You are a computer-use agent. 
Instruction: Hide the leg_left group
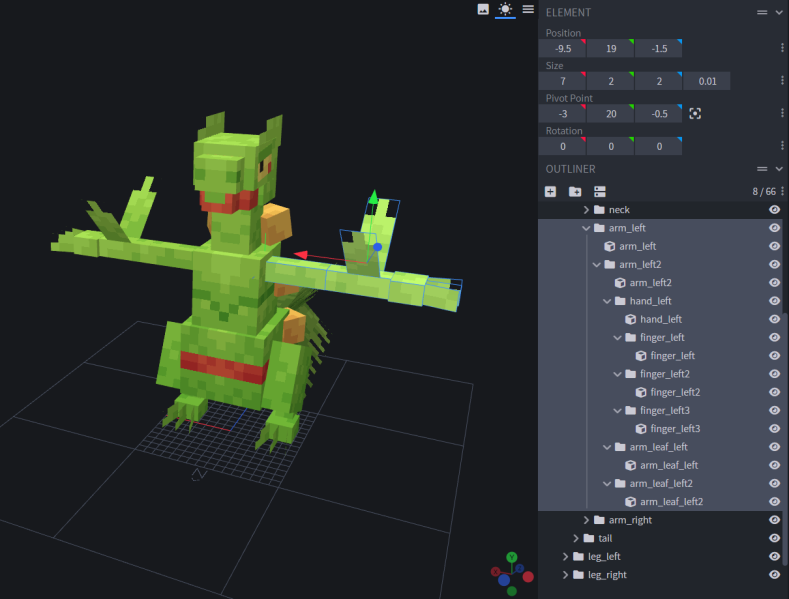(x=774, y=556)
